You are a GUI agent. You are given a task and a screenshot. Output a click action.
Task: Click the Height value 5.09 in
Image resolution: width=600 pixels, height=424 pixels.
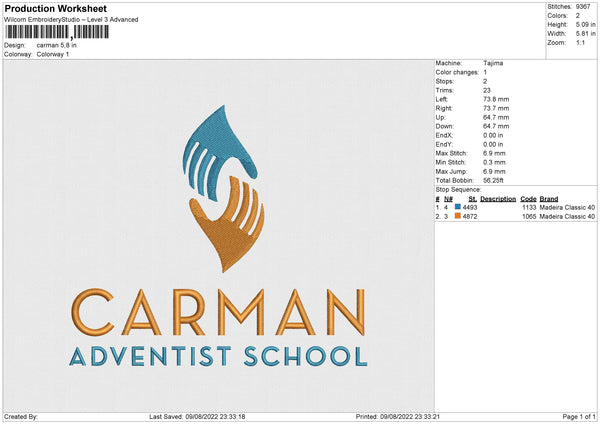pyautogui.click(x=585, y=24)
